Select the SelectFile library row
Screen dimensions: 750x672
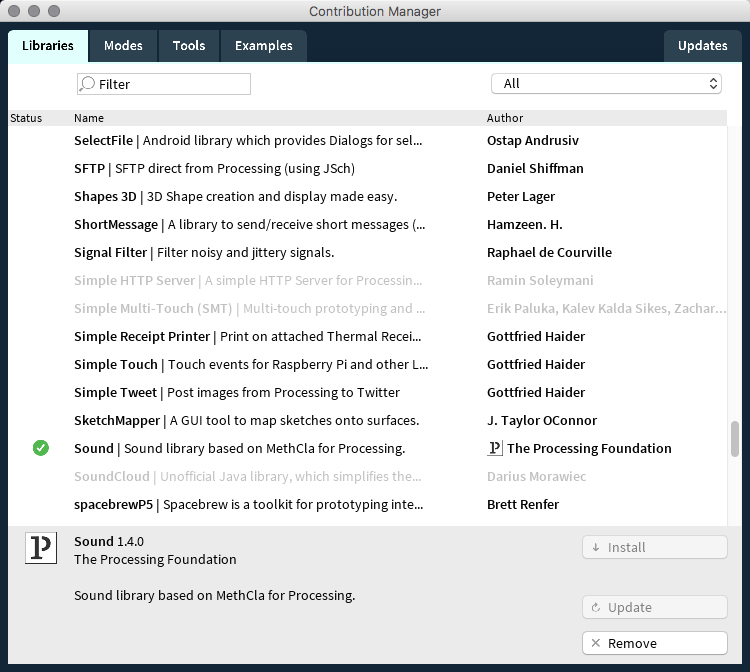367,141
